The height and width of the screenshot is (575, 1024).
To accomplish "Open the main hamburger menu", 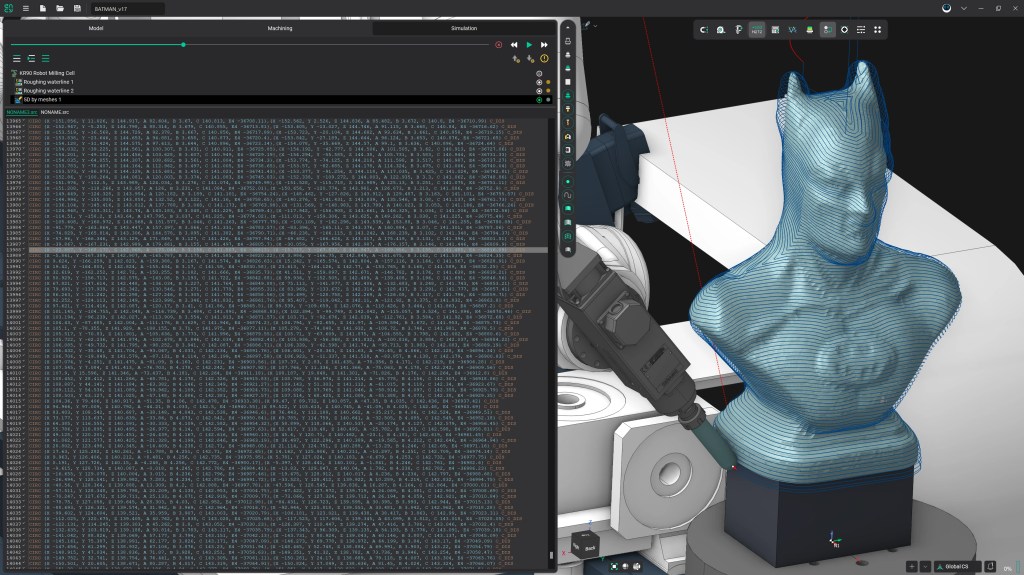I will point(25,8).
